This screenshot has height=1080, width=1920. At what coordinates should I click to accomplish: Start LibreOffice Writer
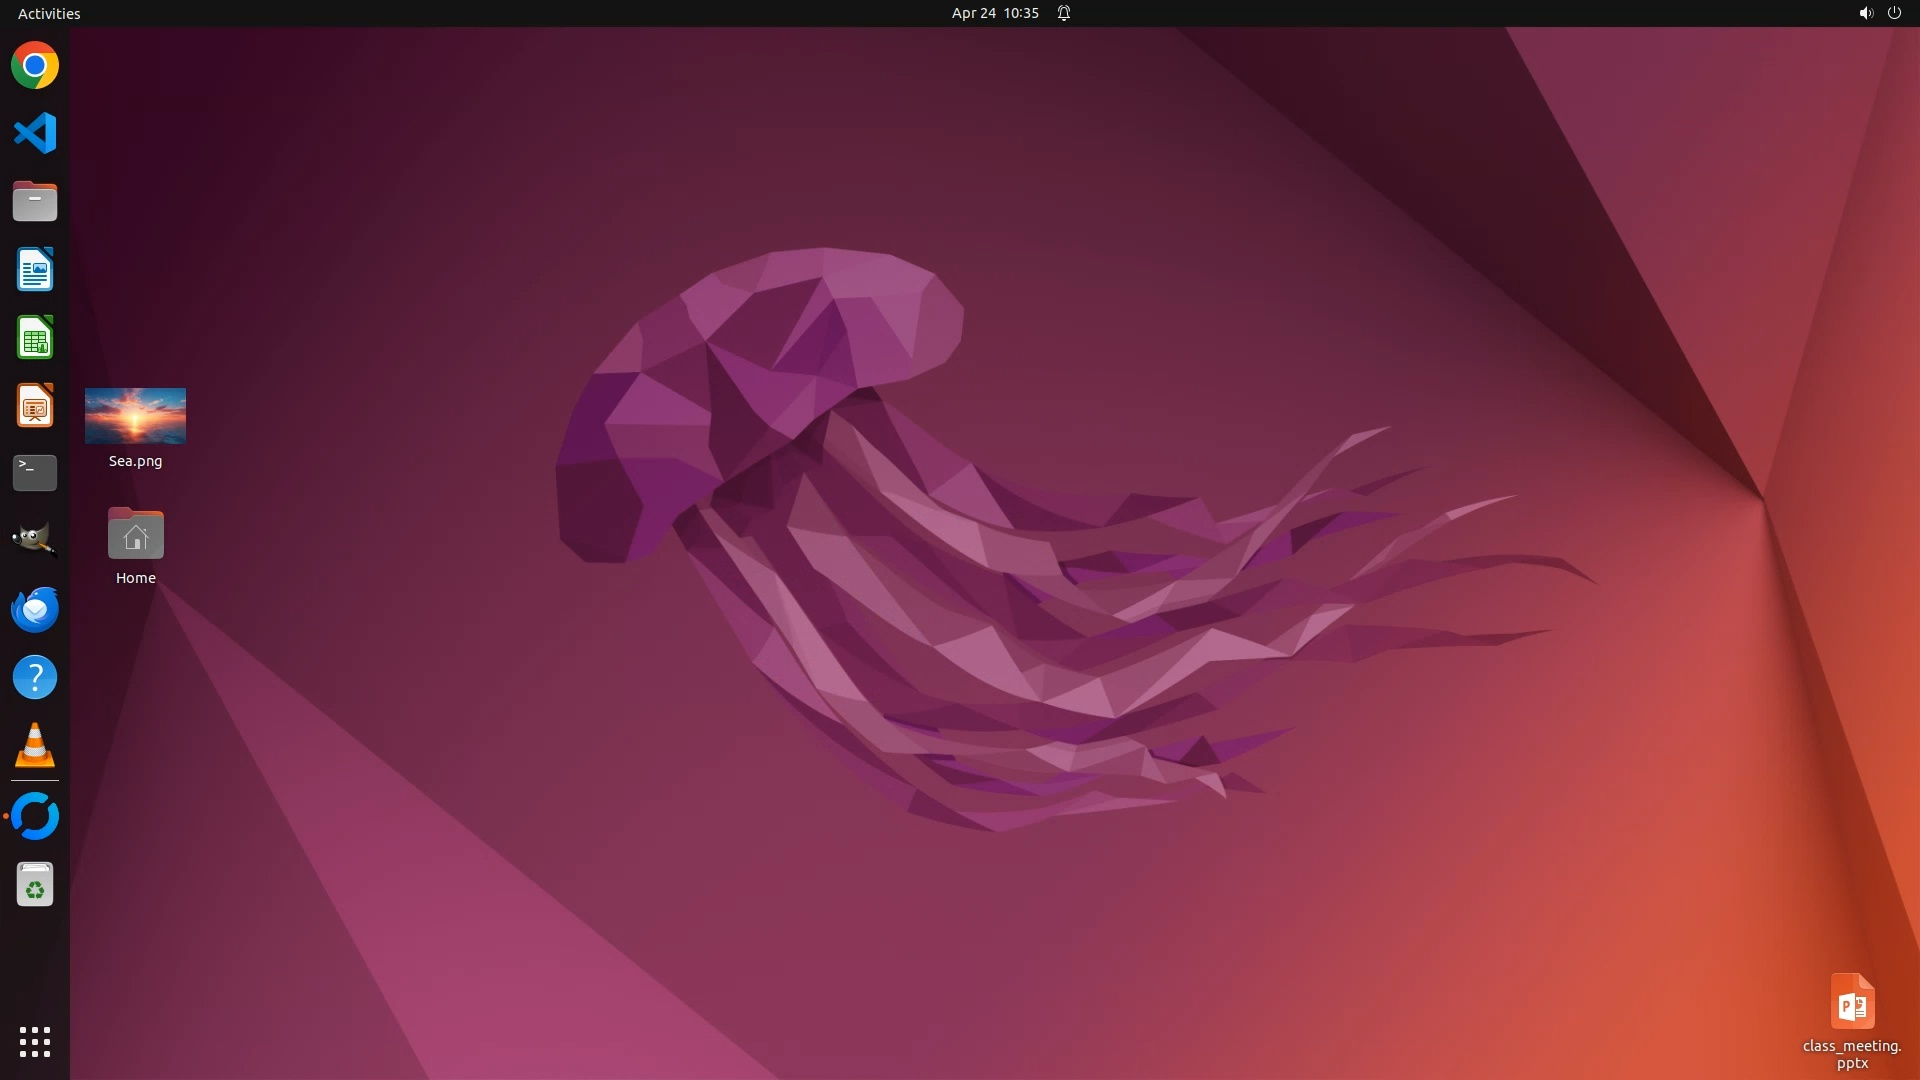pyautogui.click(x=35, y=270)
